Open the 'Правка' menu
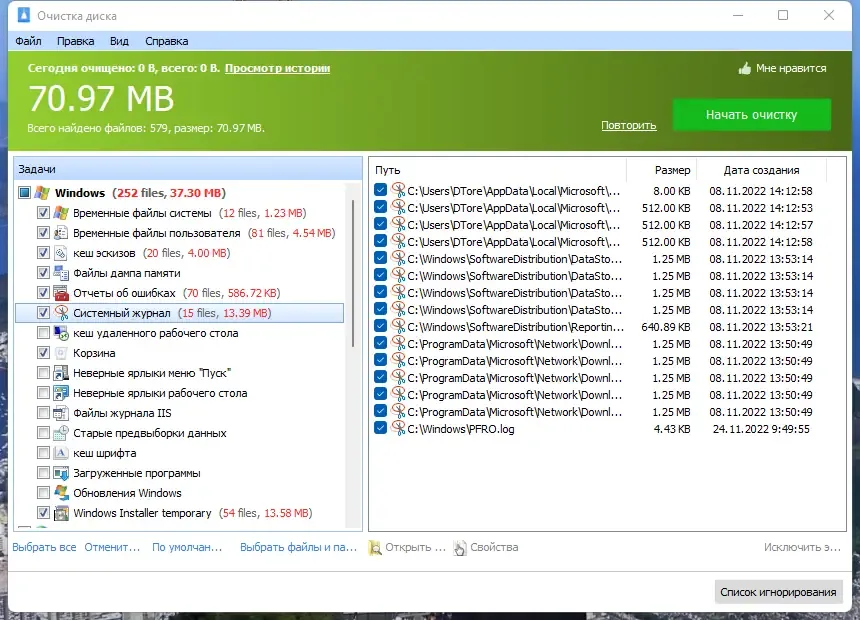The height and width of the screenshot is (620, 860). point(75,41)
